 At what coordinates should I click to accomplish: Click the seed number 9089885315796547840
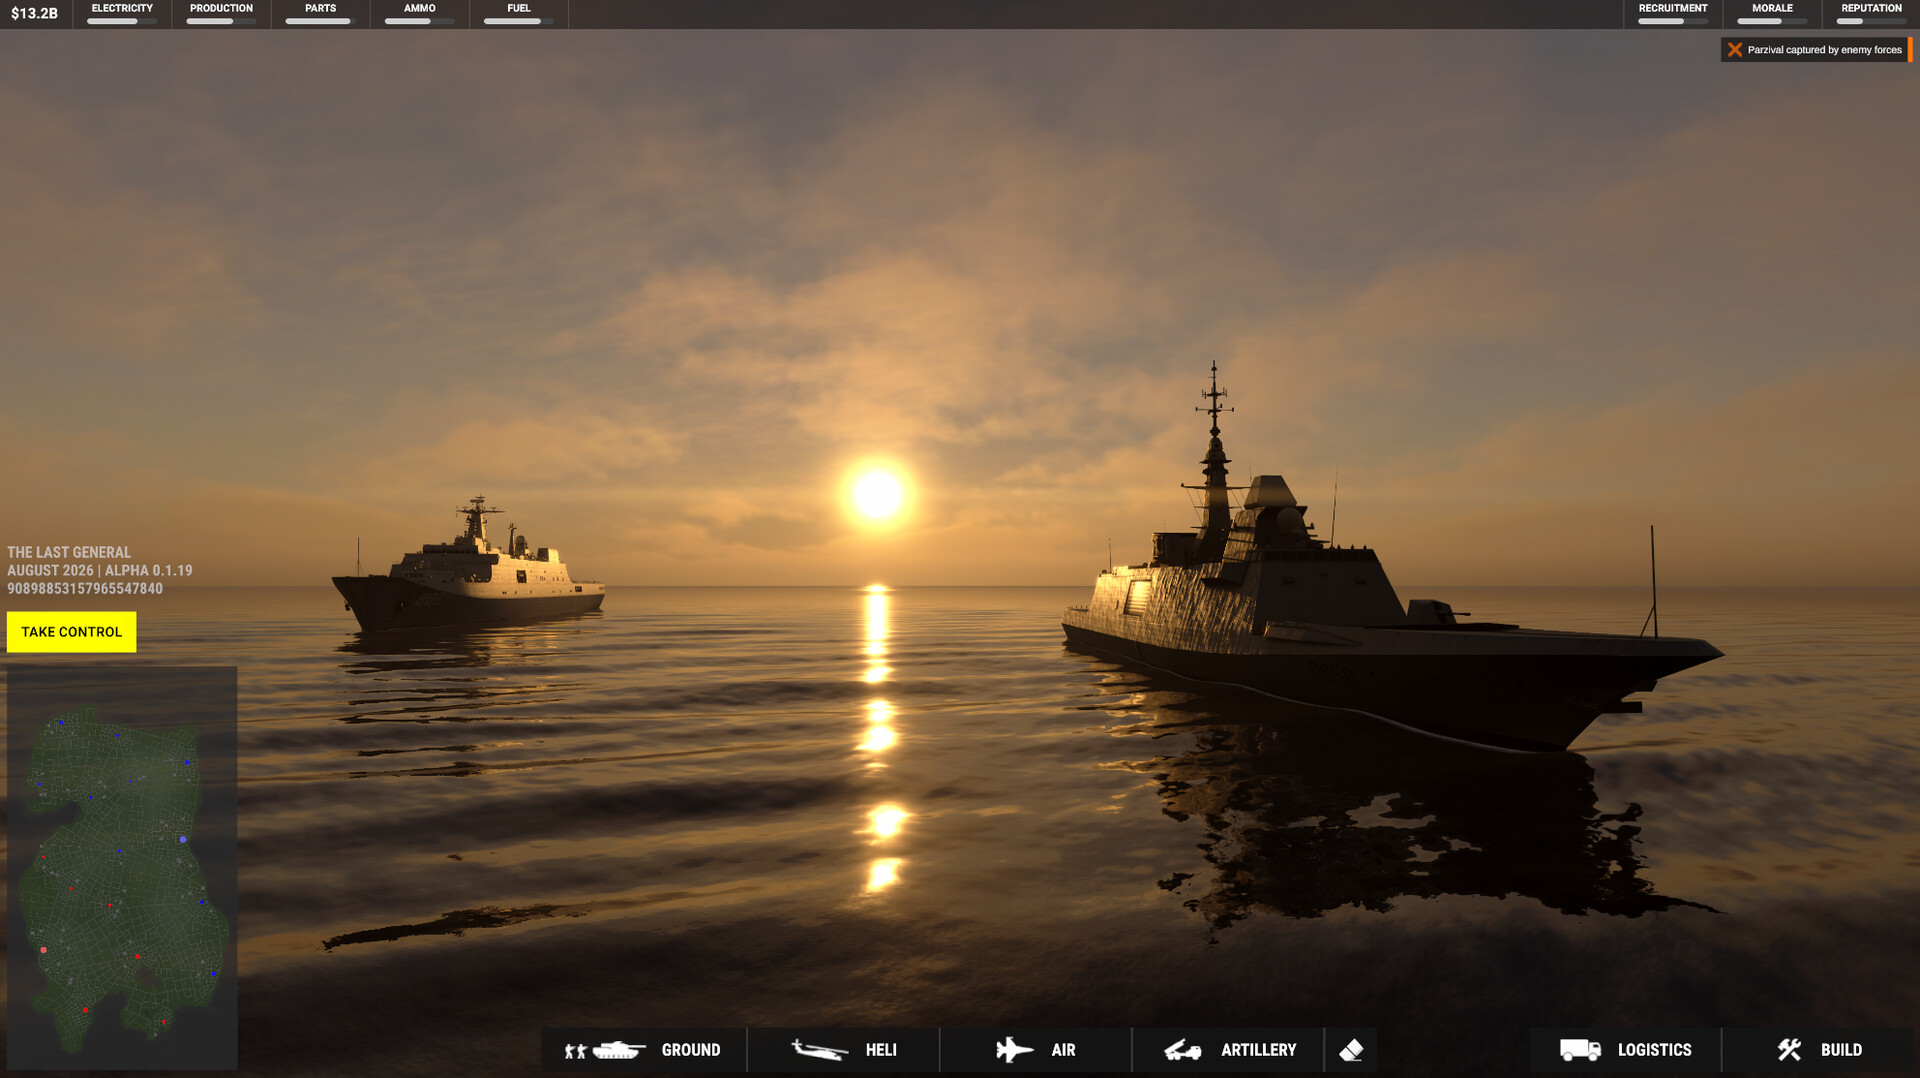point(85,589)
